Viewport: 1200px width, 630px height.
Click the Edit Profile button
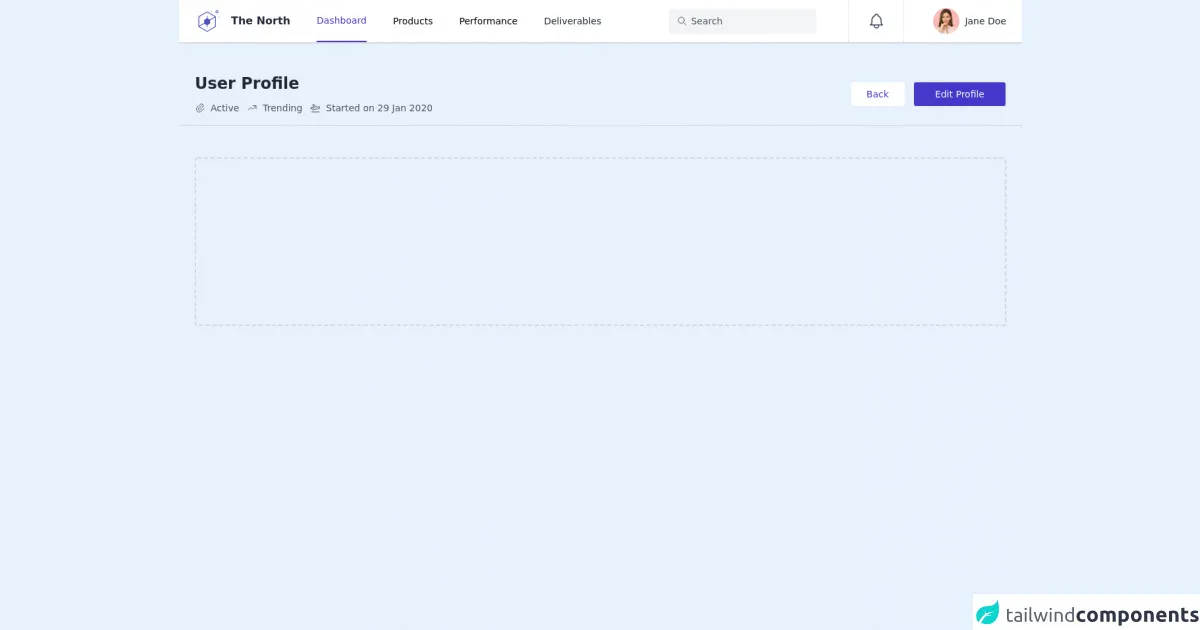pos(959,94)
